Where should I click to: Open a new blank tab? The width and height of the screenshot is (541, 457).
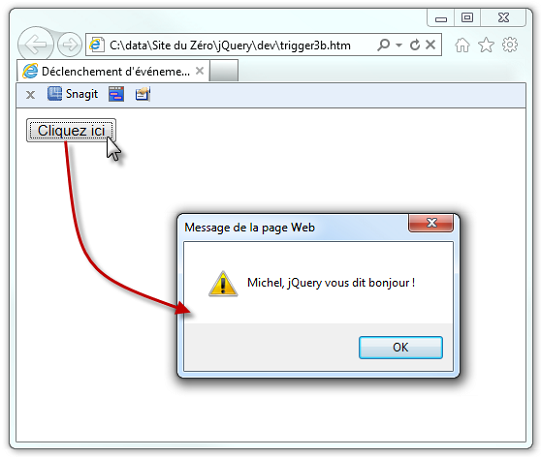pyautogui.click(x=224, y=71)
